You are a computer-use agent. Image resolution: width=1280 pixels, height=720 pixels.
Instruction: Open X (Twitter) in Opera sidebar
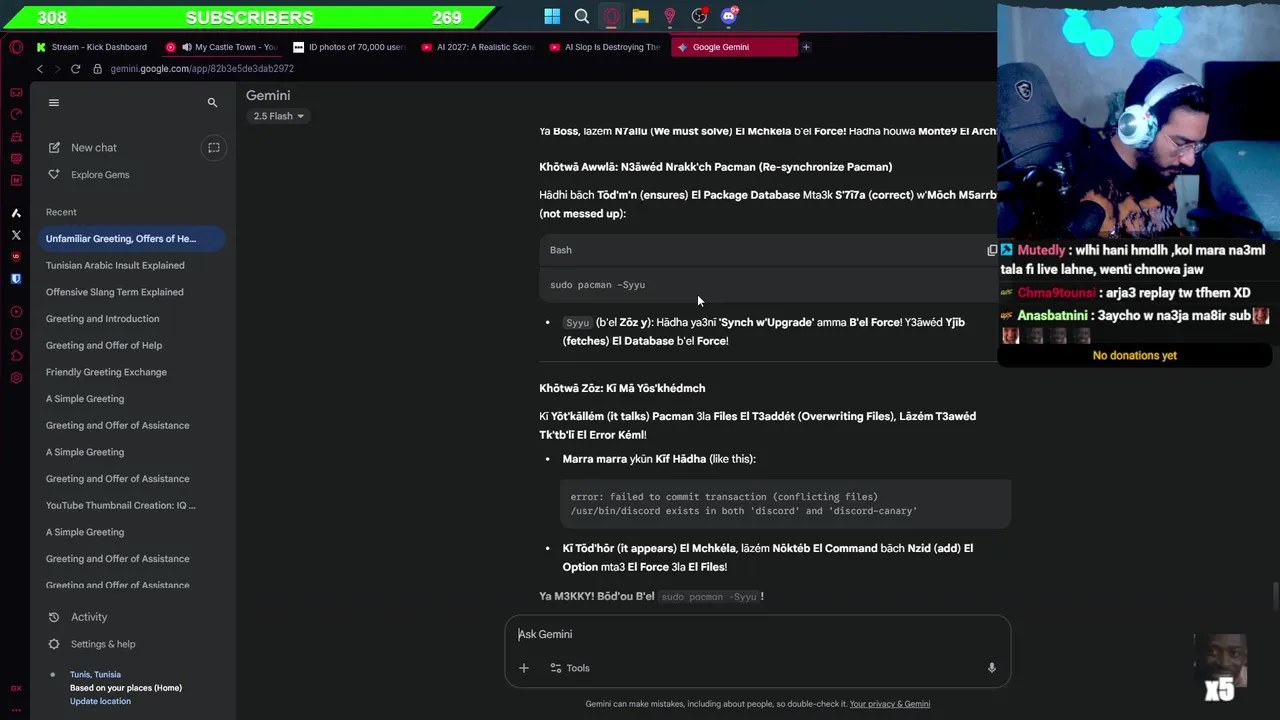[x=16, y=235]
